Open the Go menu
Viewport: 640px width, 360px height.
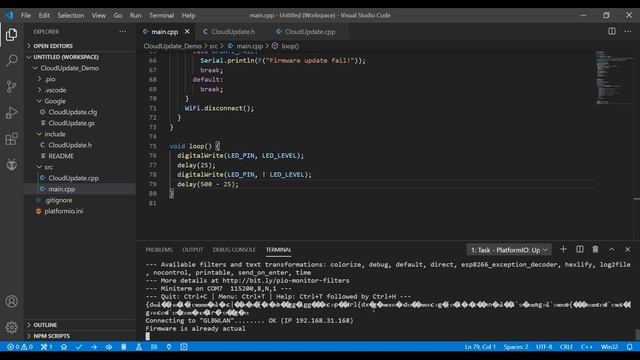118,15
